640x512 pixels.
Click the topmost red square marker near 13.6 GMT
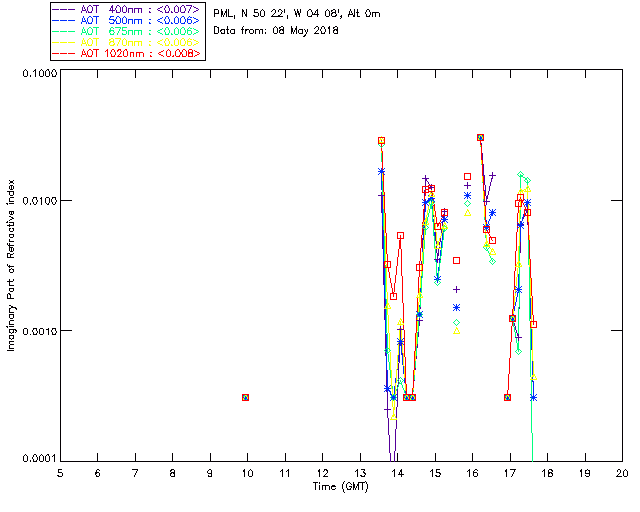[x=381, y=141]
